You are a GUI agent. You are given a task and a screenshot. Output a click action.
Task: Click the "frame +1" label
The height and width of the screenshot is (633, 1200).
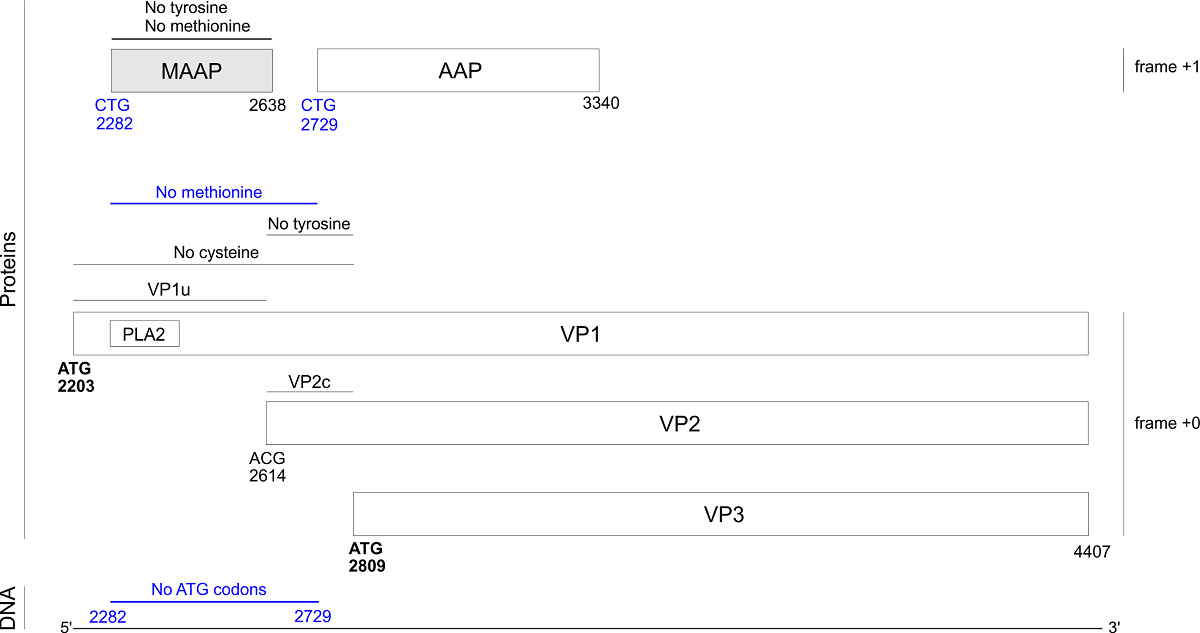tap(1166, 67)
